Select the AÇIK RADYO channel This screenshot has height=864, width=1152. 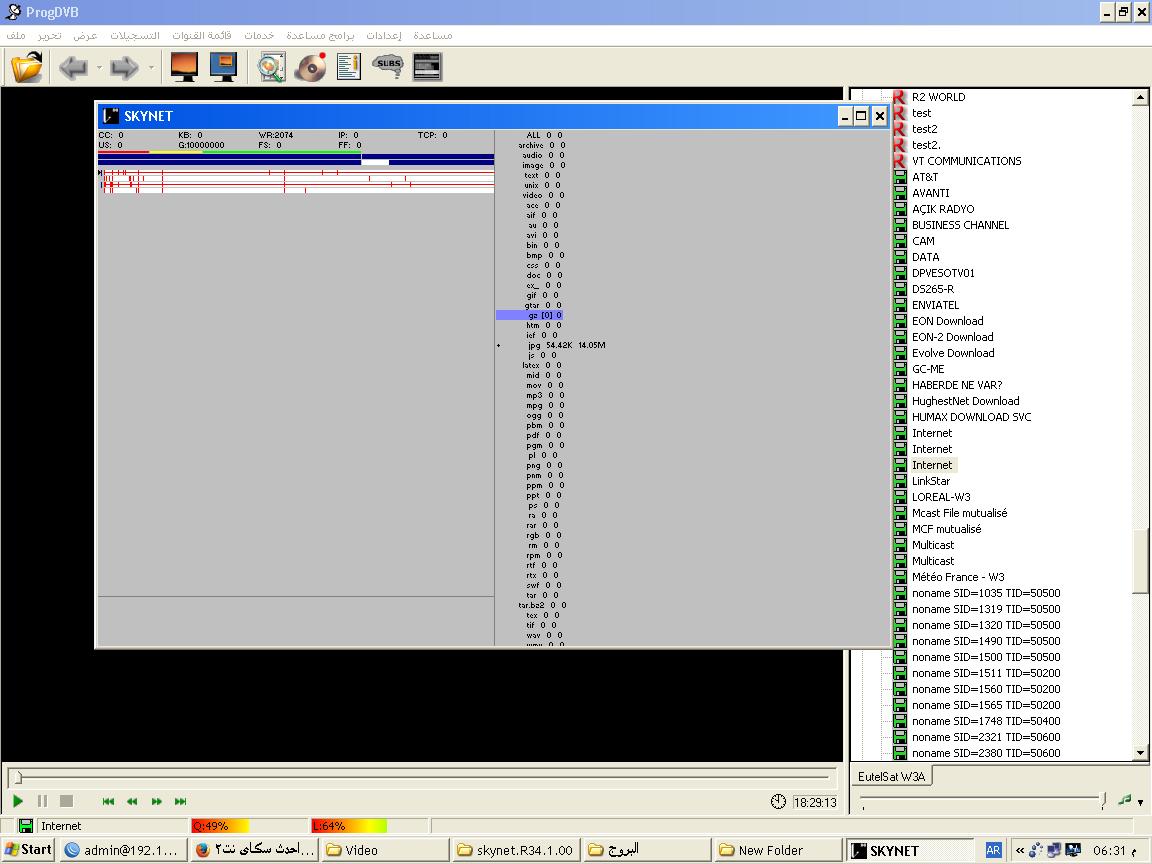click(943, 209)
